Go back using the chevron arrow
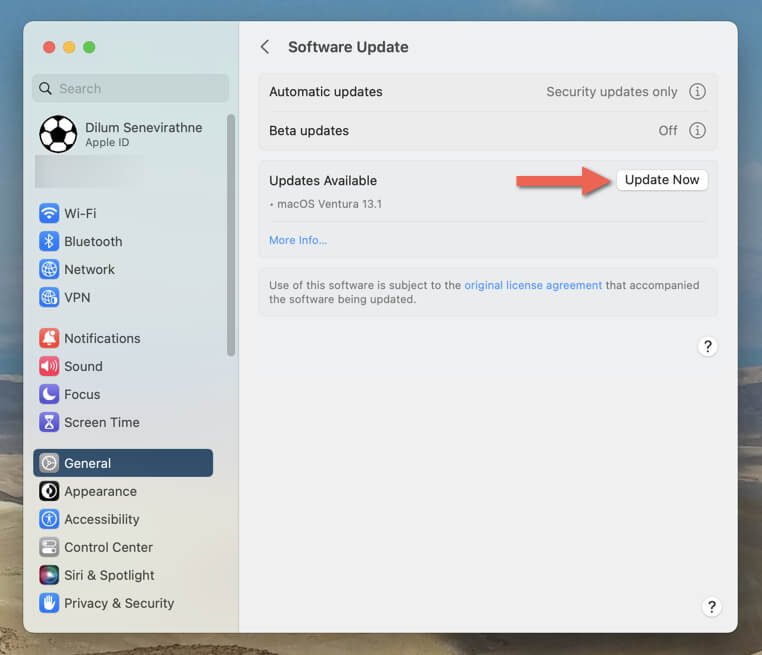762x655 pixels. click(265, 47)
